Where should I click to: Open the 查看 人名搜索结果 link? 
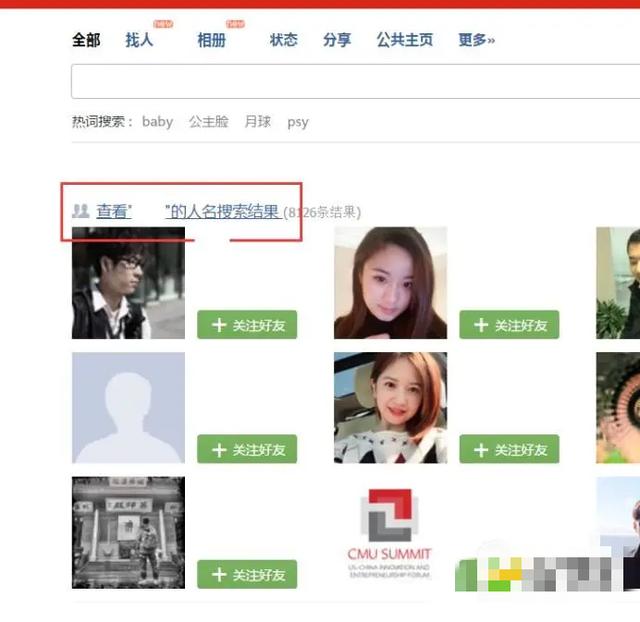(x=189, y=211)
